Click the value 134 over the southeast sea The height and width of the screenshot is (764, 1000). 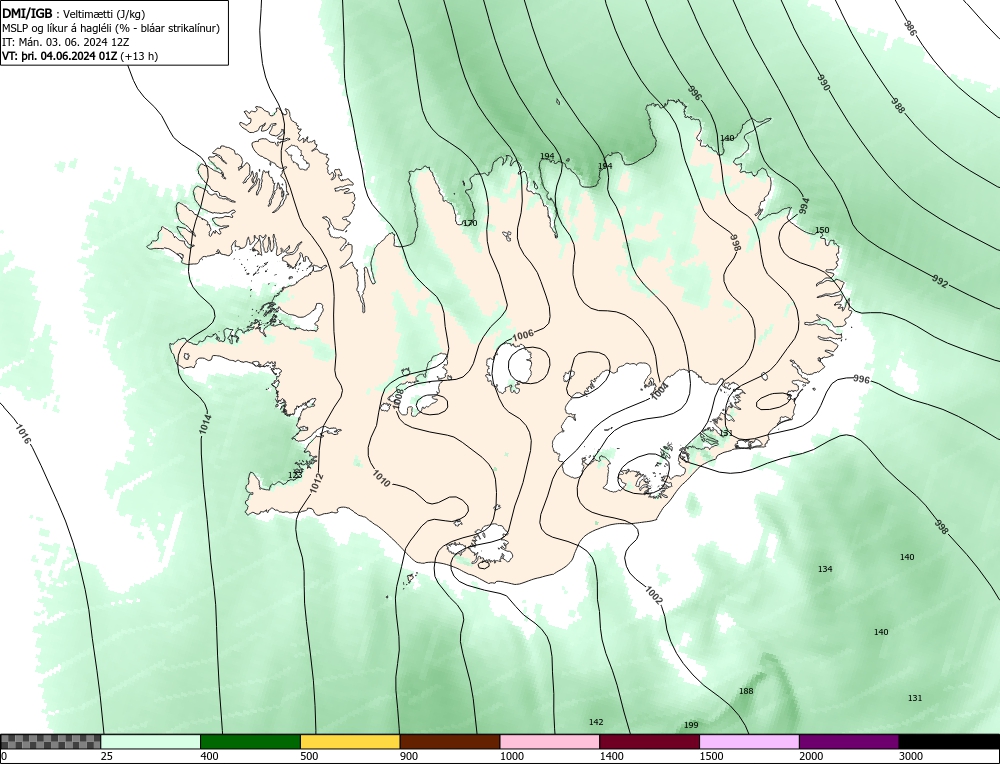tap(825, 569)
